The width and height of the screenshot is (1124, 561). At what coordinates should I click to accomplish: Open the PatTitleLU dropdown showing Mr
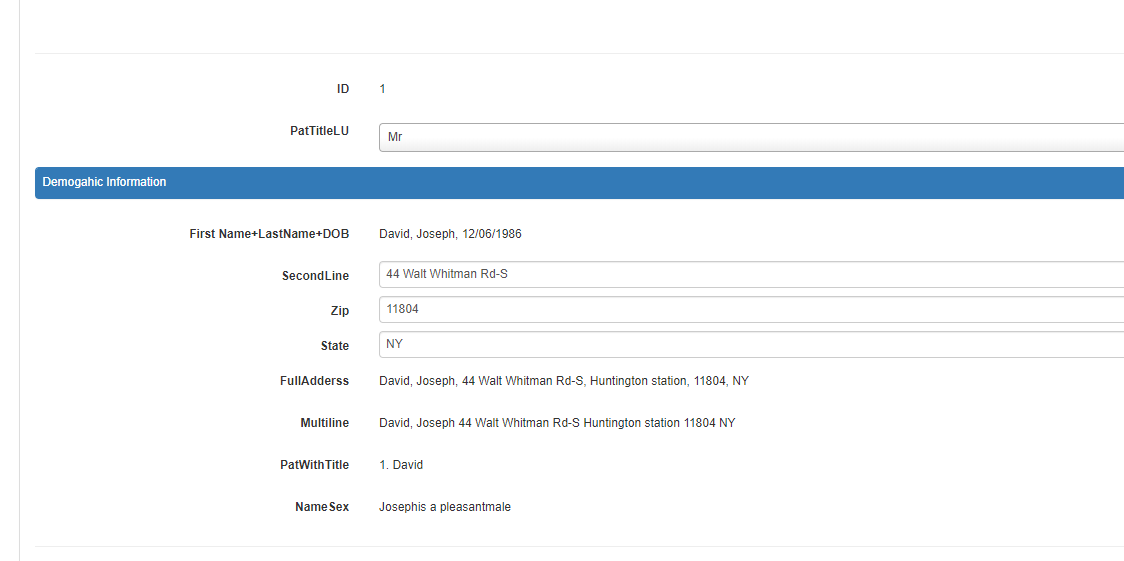(x=751, y=137)
